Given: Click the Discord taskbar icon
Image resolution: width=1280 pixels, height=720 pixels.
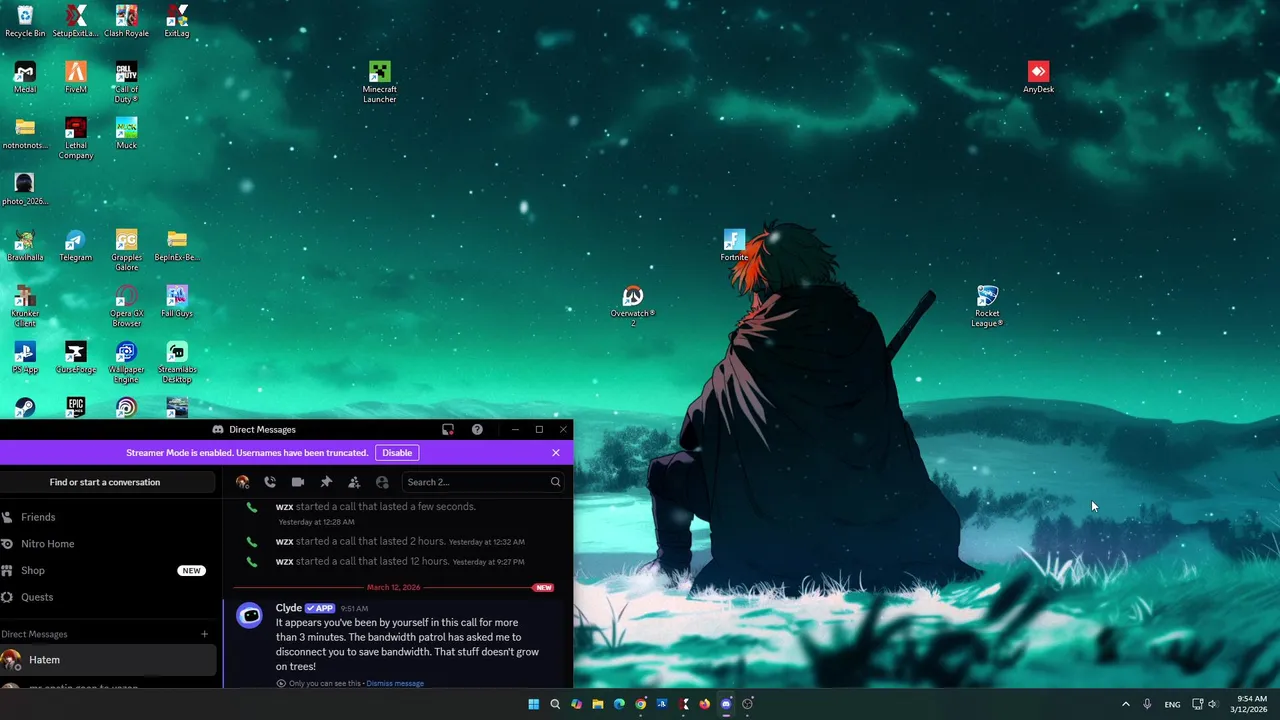Looking at the screenshot, I should point(726,704).
